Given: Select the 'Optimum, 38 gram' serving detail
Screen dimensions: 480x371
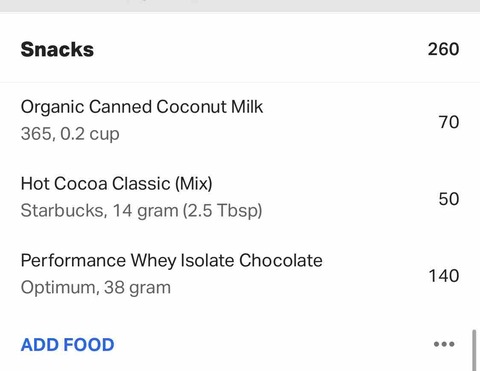Looking at the screenshot, I should point(96,288).
